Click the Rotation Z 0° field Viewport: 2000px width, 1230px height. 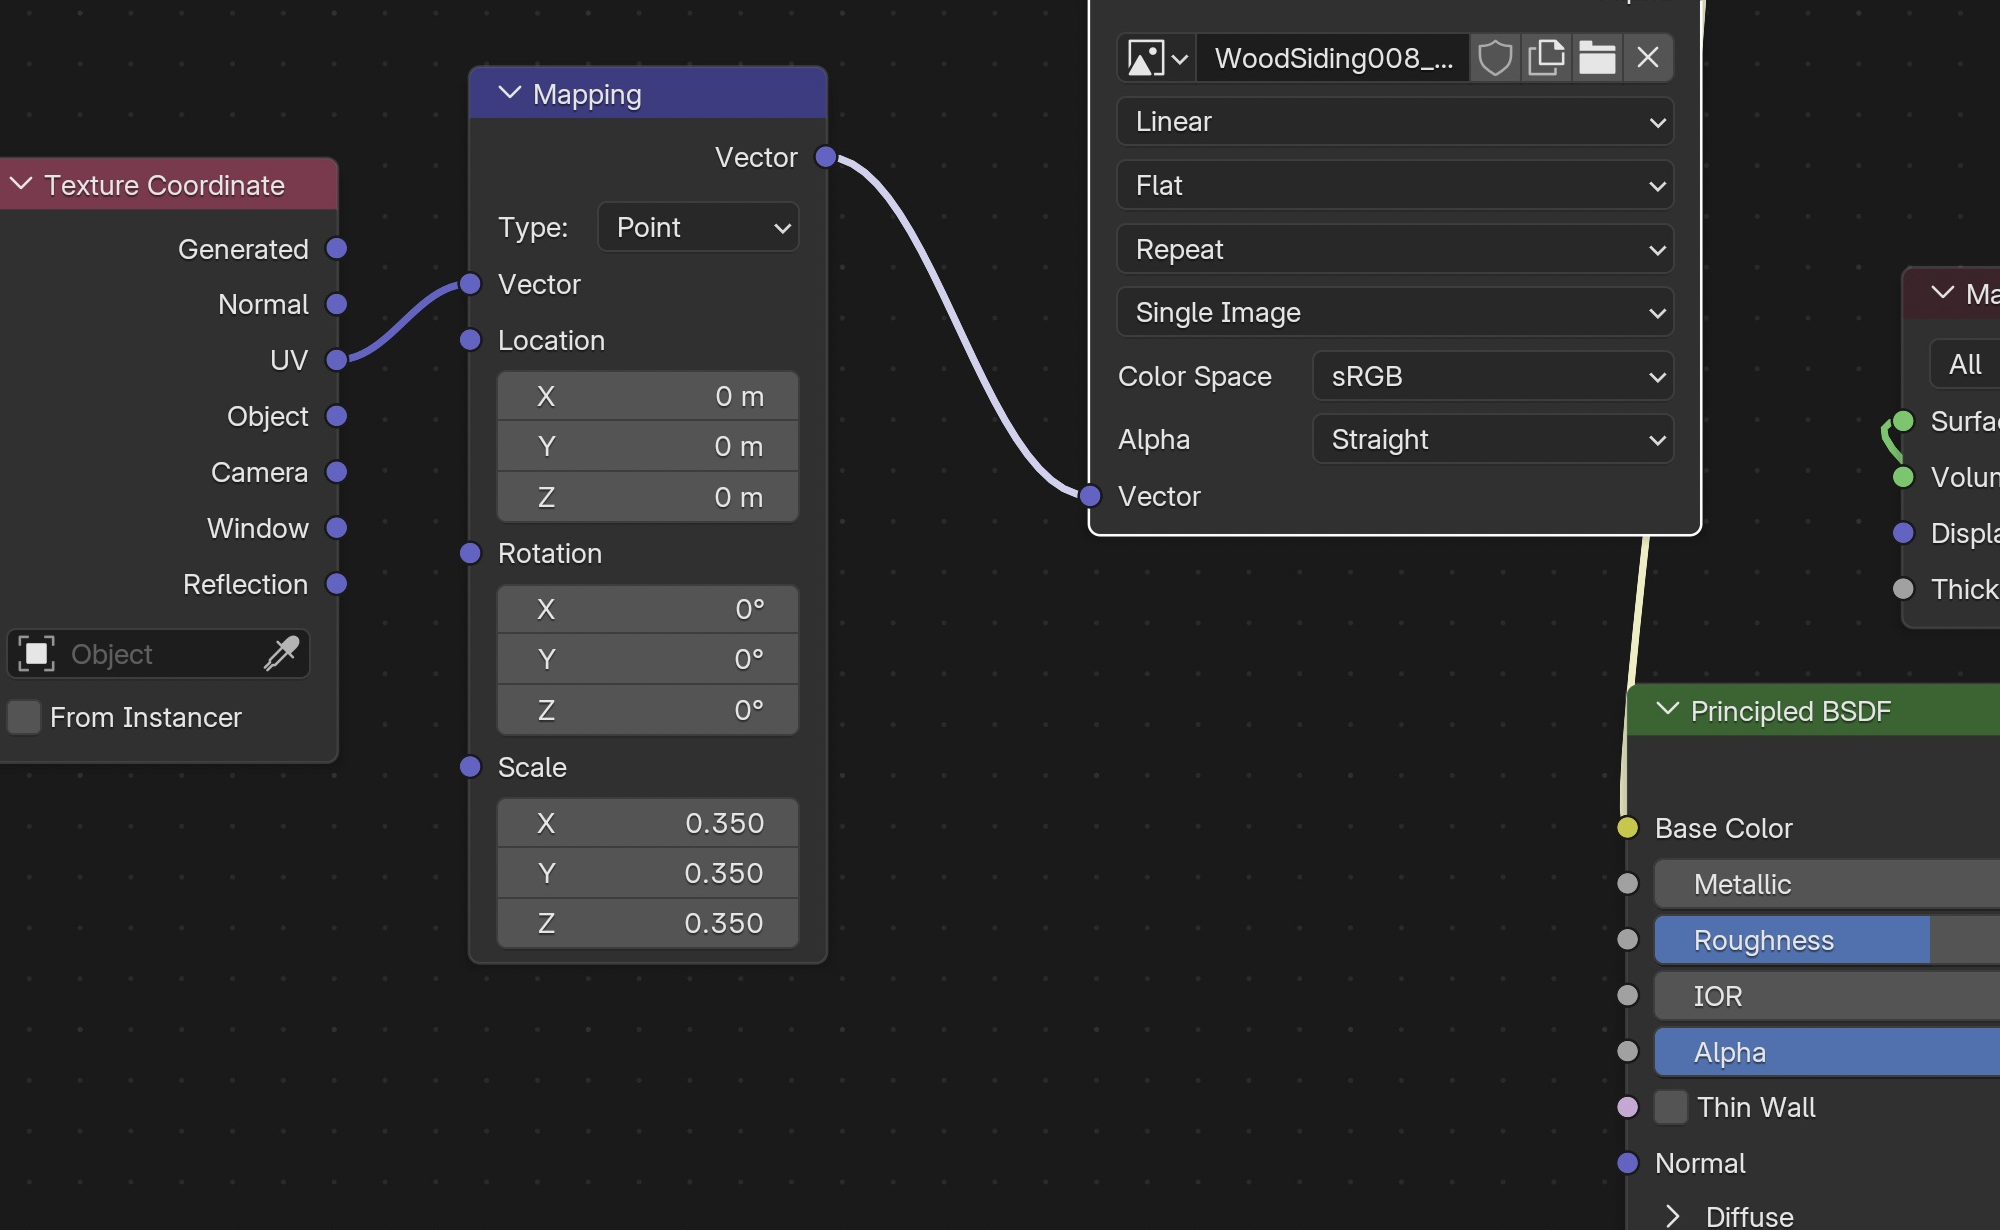coord(648,710)
